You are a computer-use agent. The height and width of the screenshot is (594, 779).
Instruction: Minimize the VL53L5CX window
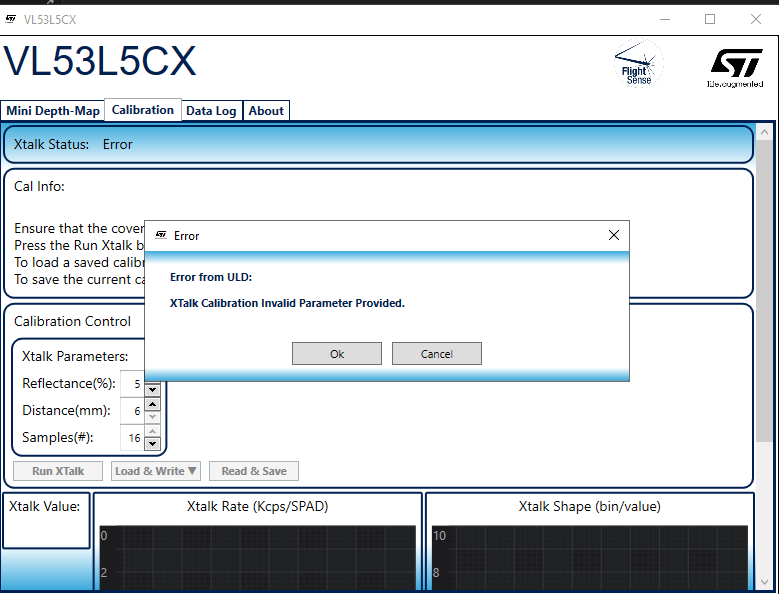[665, 19]
